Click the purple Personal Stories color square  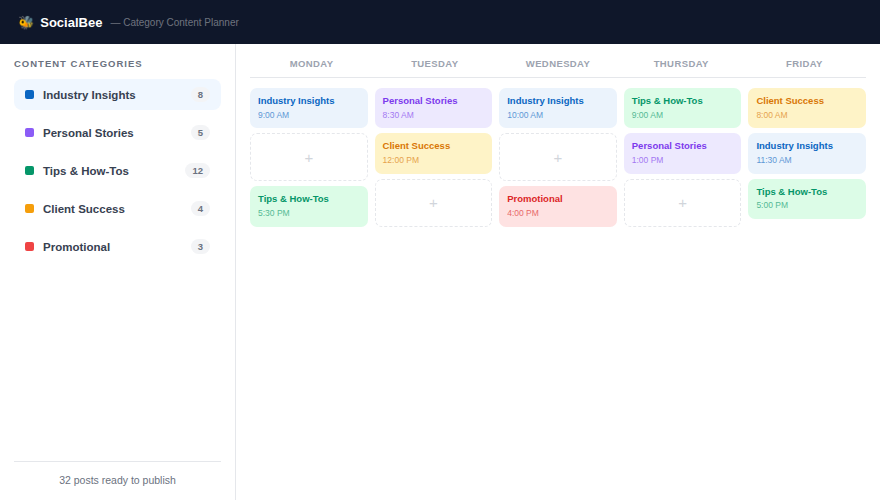tap(29, 133)
